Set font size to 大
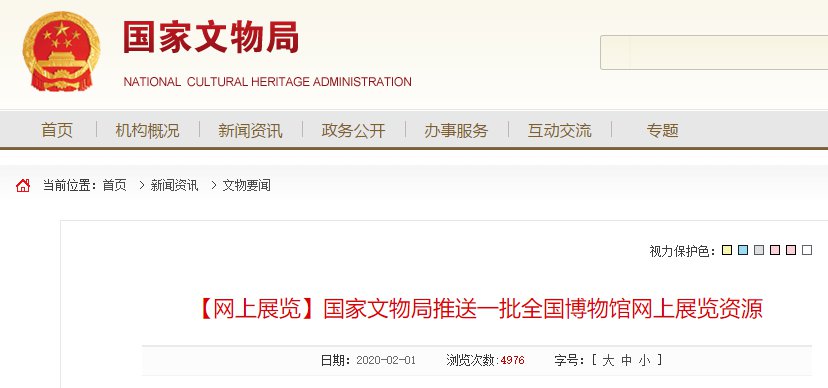828x388 pixels. pos(608,361)
